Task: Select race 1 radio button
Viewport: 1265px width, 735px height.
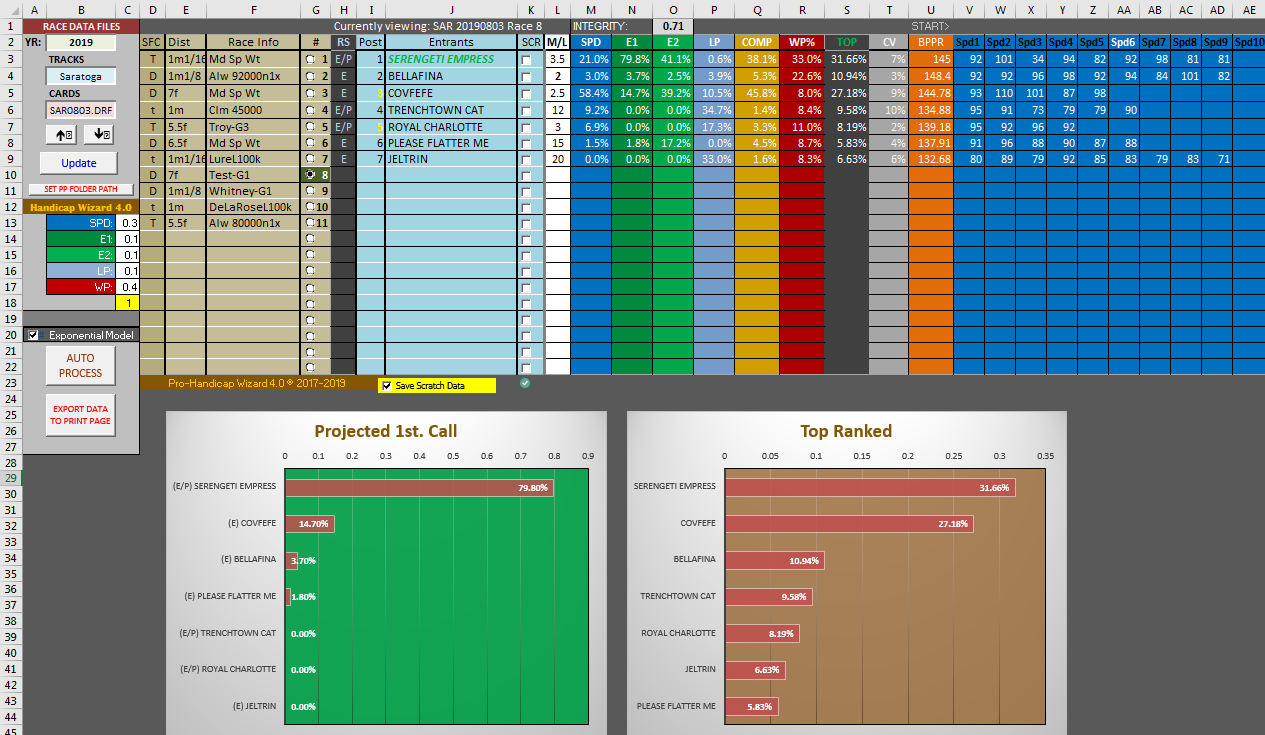Action: (311, 59)
